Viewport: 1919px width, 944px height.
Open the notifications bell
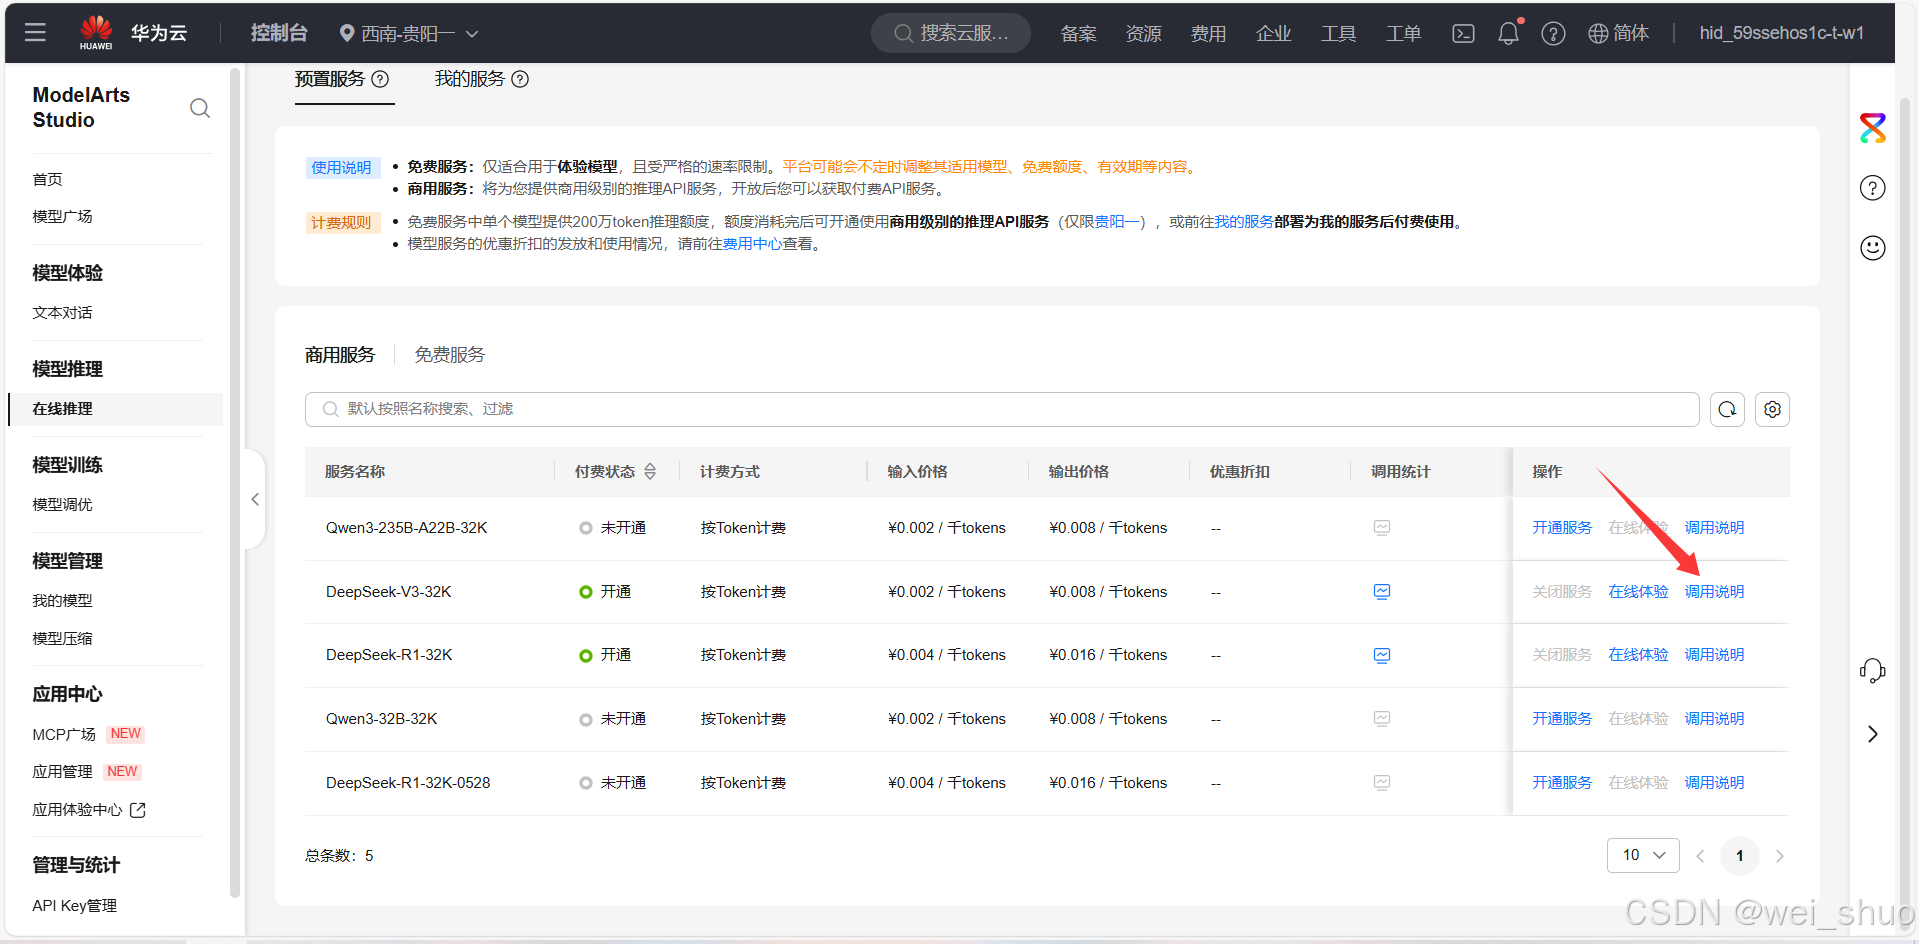click(x=1508, y=33)
